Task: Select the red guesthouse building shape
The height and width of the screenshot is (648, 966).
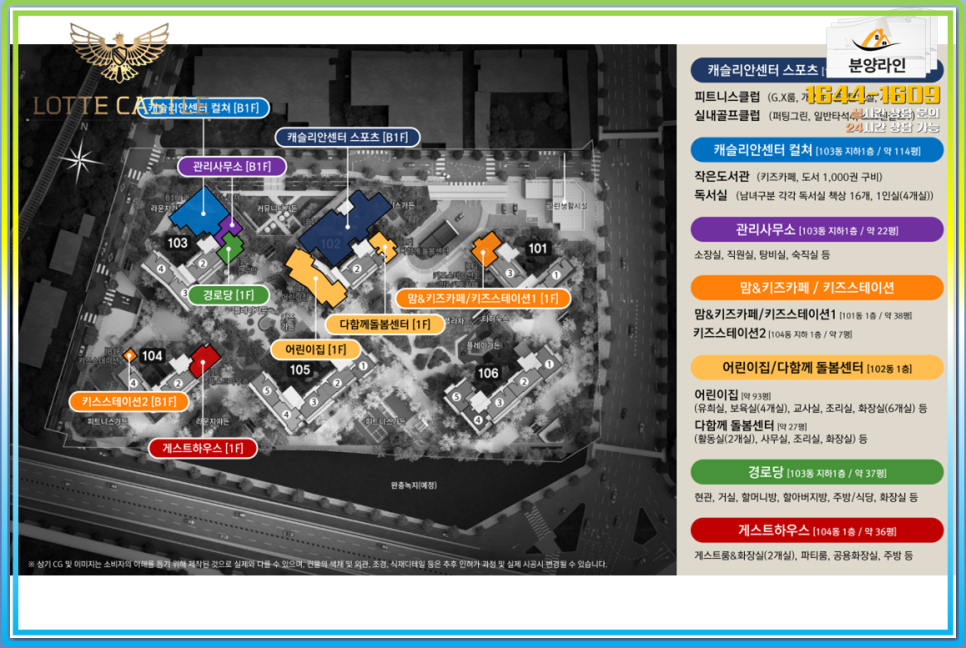Action: (x=204, y=360)
